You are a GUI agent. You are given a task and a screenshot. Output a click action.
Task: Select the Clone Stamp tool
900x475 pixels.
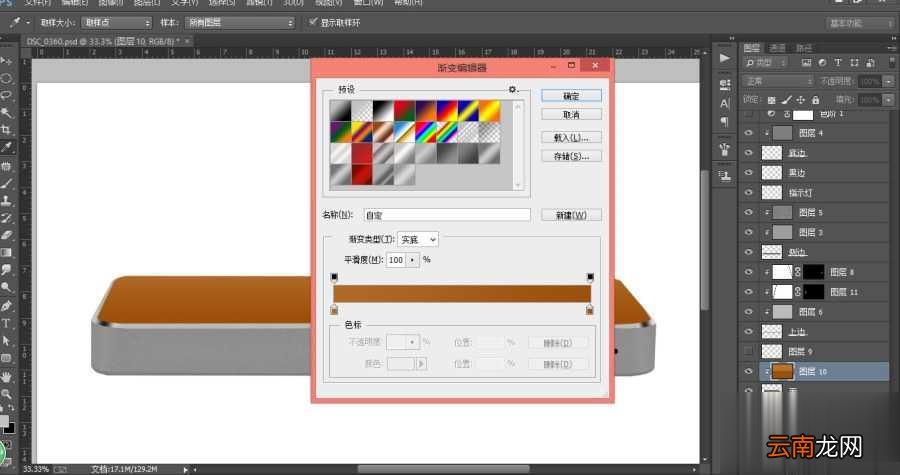[x=6, y=201]
